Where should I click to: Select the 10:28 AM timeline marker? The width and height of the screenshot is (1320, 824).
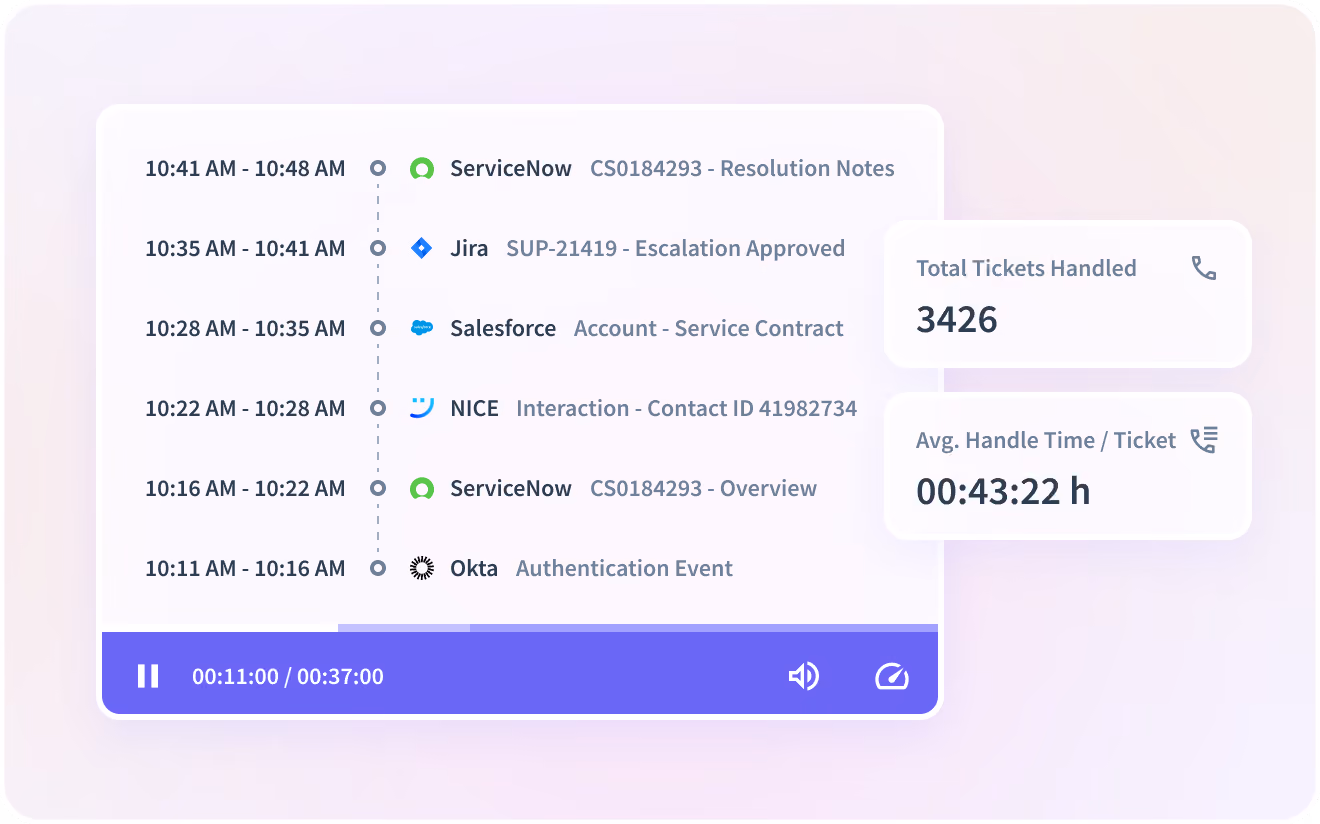(x=378, y=328)
